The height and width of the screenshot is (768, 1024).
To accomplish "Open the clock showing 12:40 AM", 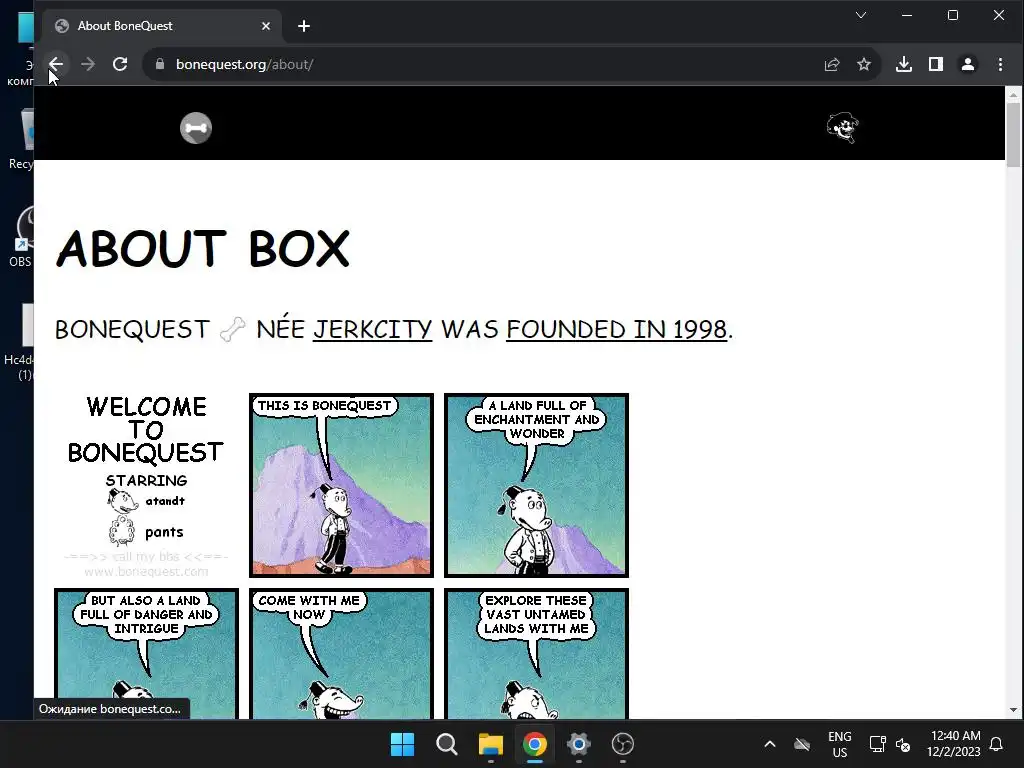I will pyautogui.click(x=954, y=744).
